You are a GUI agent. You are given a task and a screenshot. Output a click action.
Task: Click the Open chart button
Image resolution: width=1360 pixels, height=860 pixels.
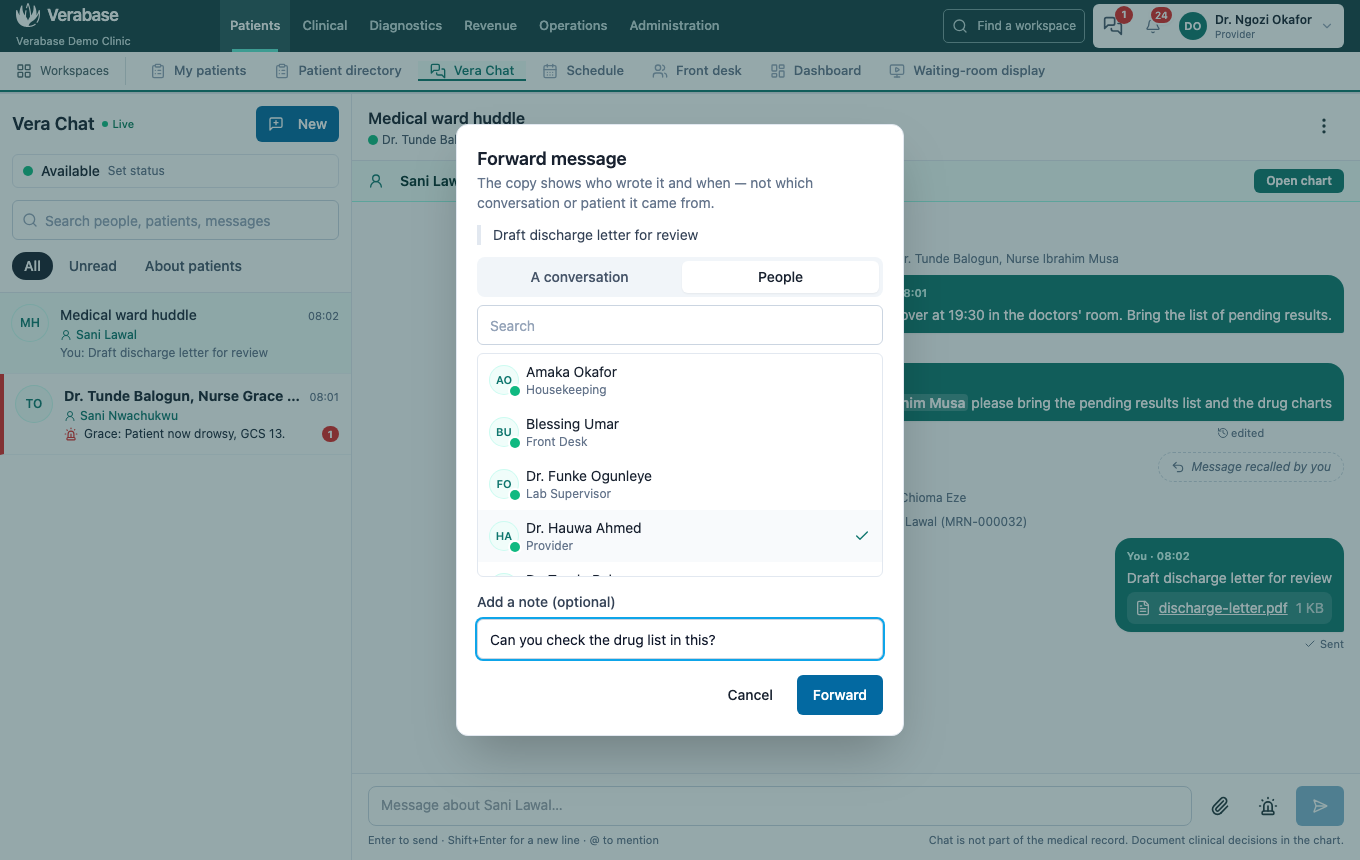tap(1299, 181)
